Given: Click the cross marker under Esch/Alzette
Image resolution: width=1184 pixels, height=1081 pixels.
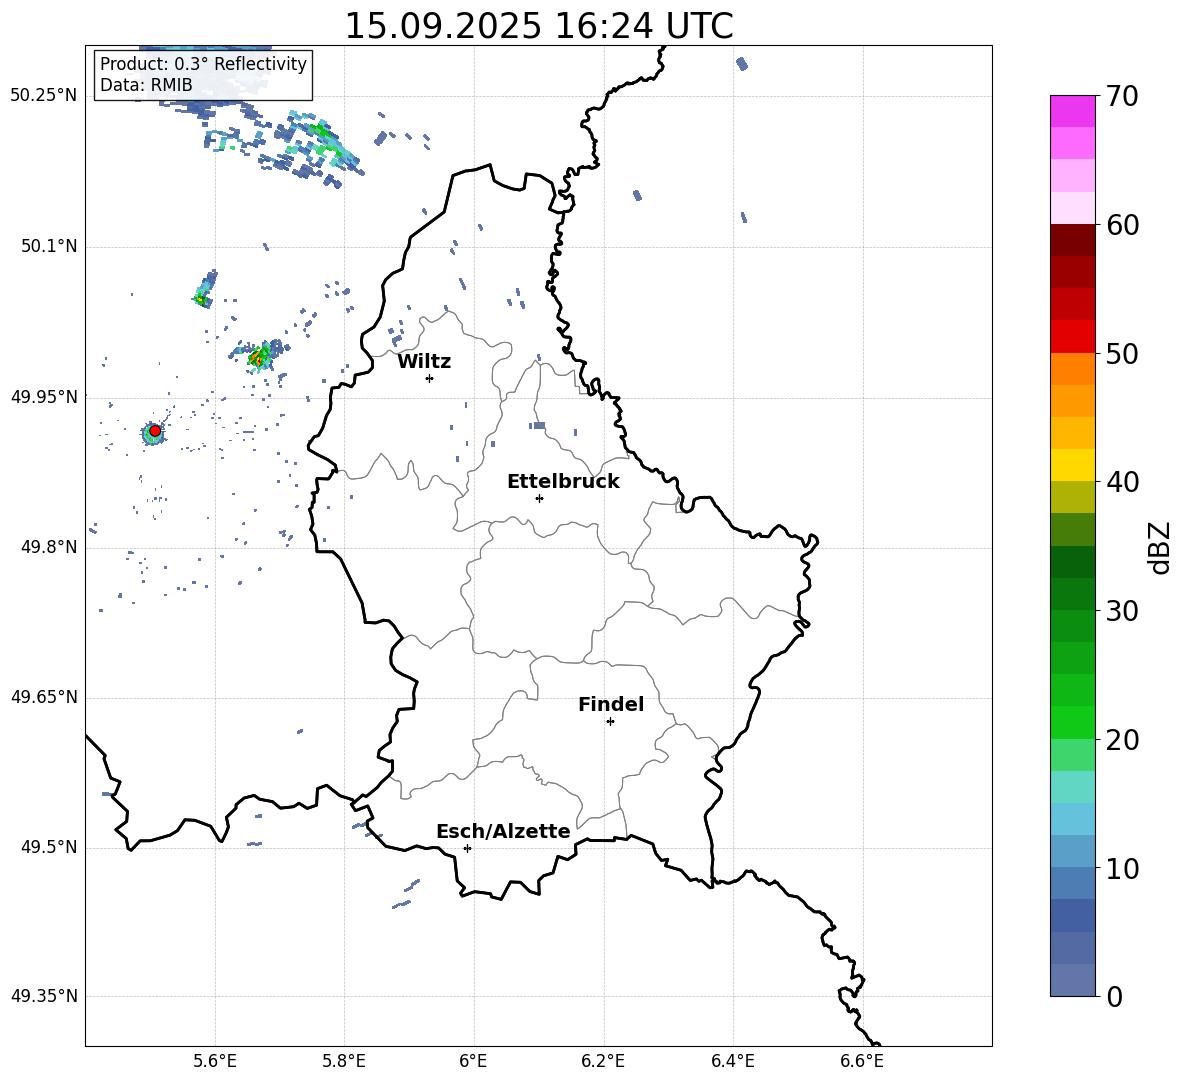Looking at the screenshot, I should click(x=467, y=848).
